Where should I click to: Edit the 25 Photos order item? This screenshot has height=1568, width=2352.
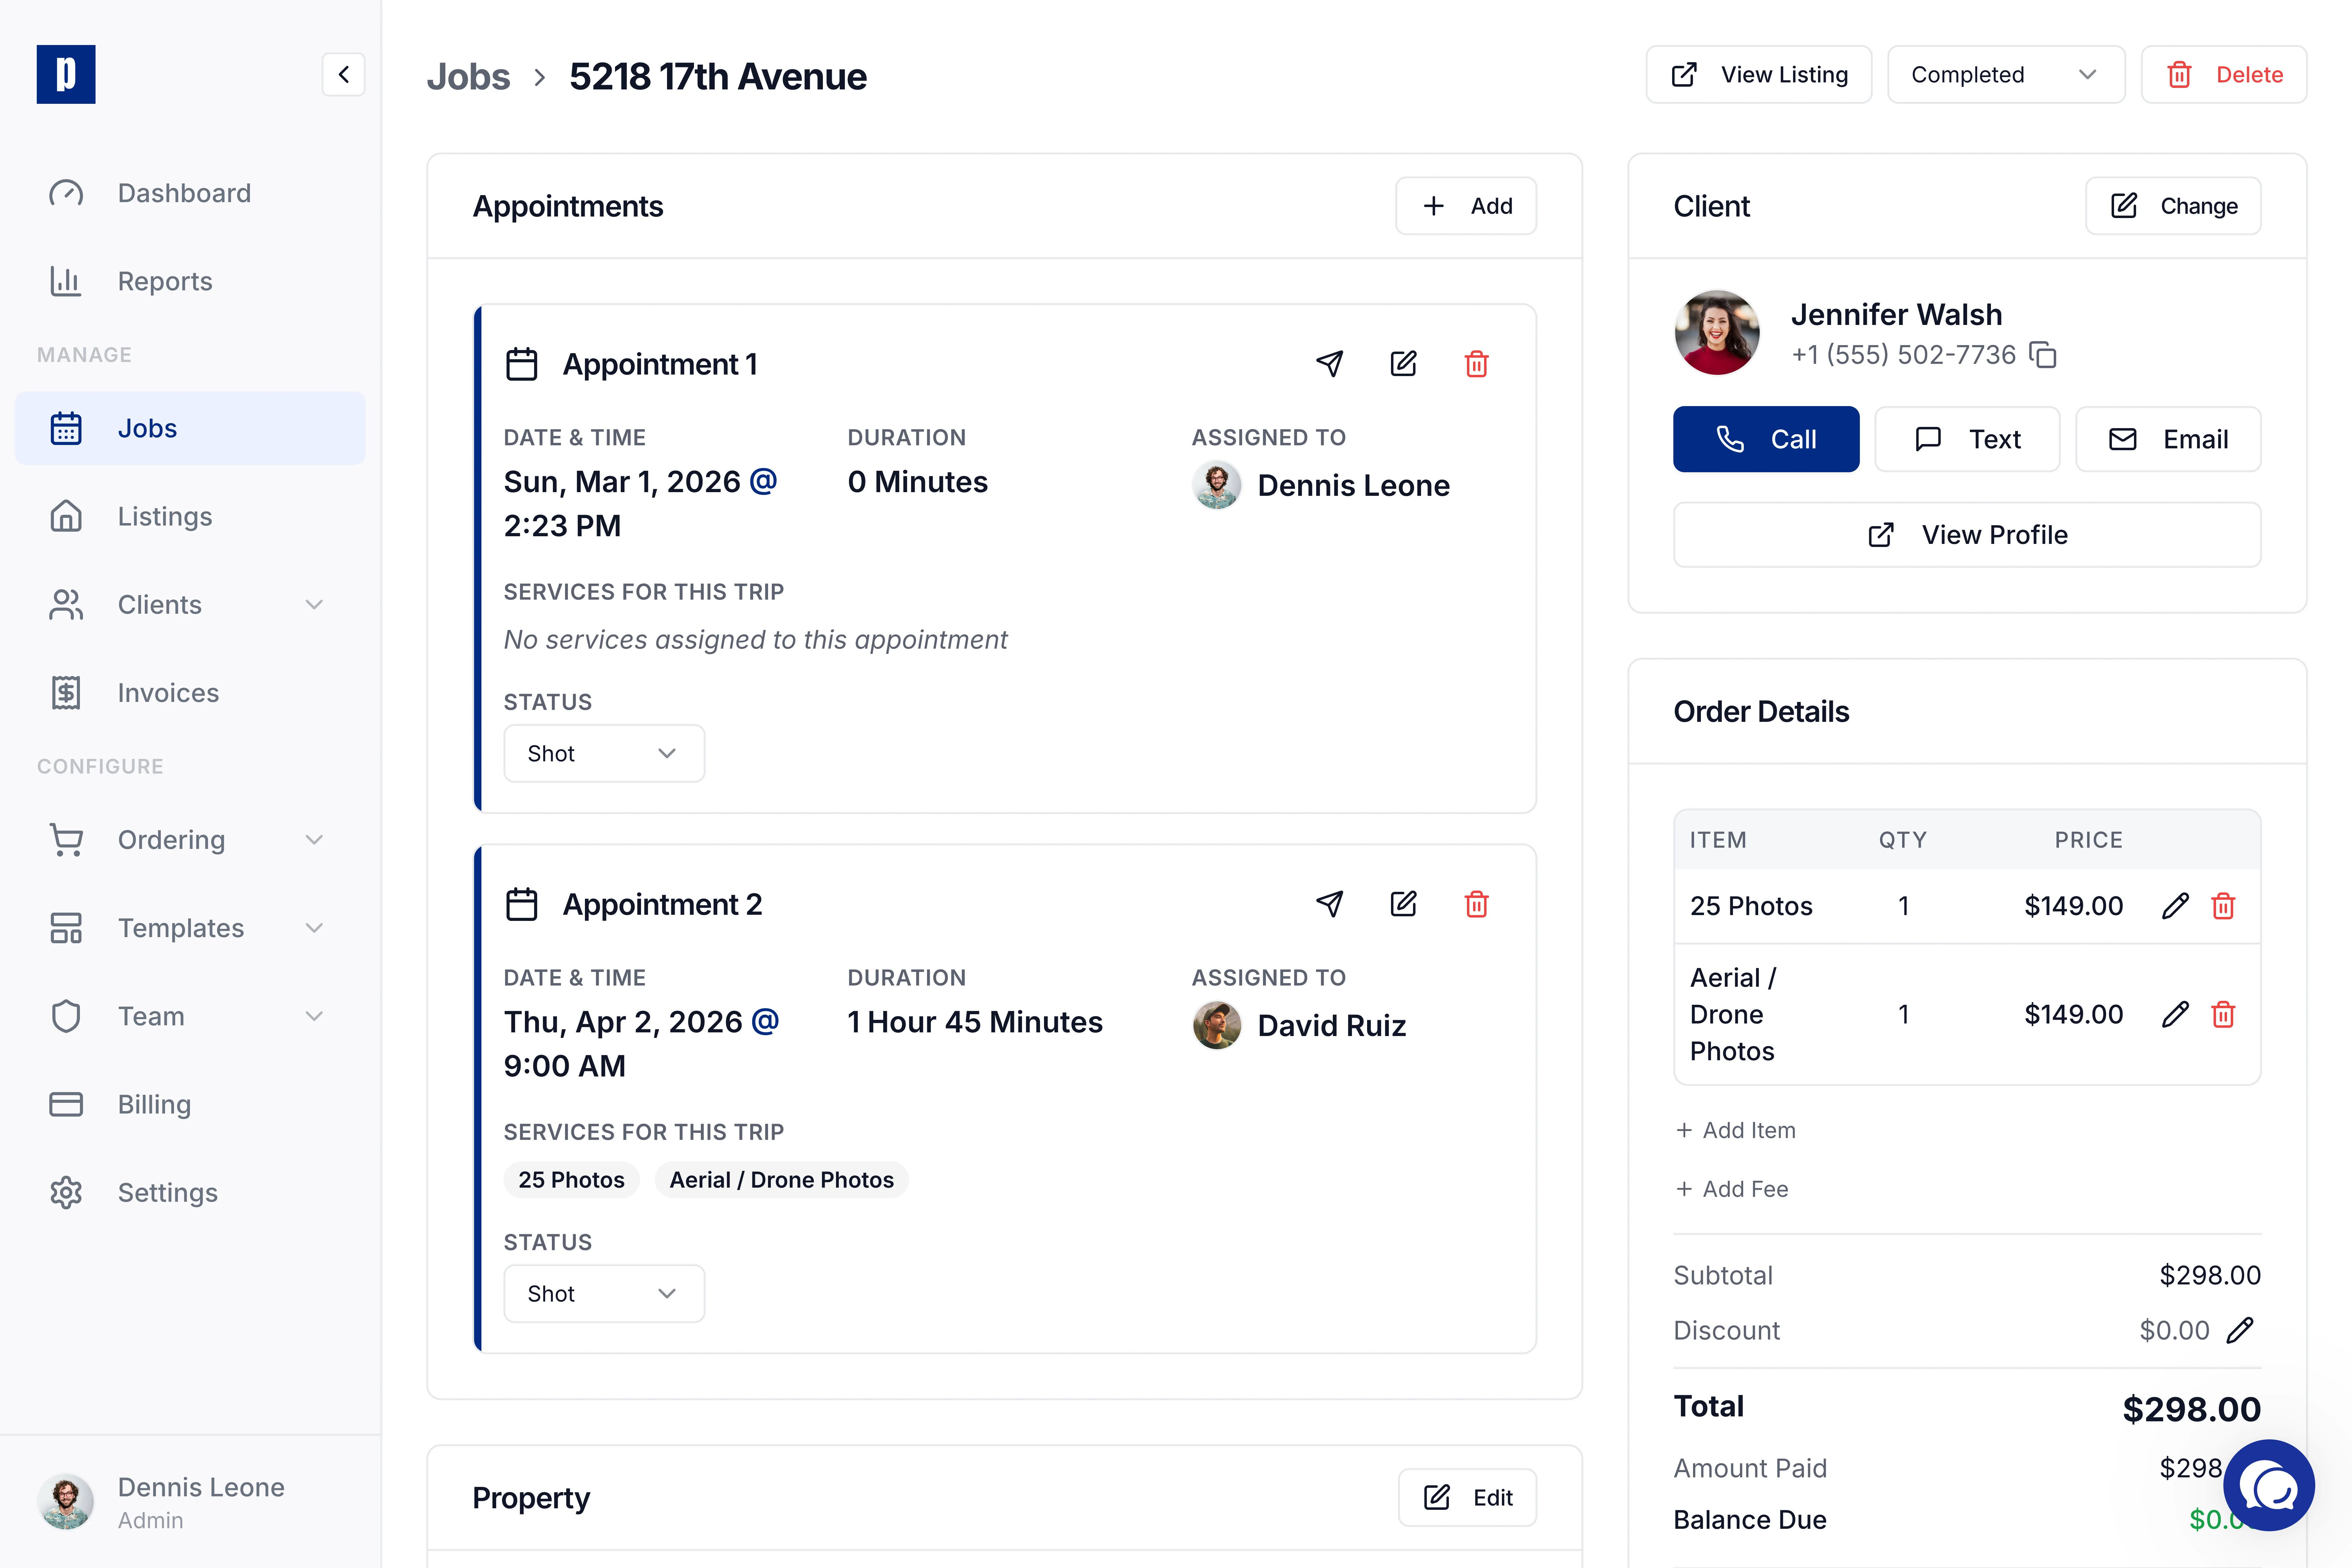(2175, 906)
